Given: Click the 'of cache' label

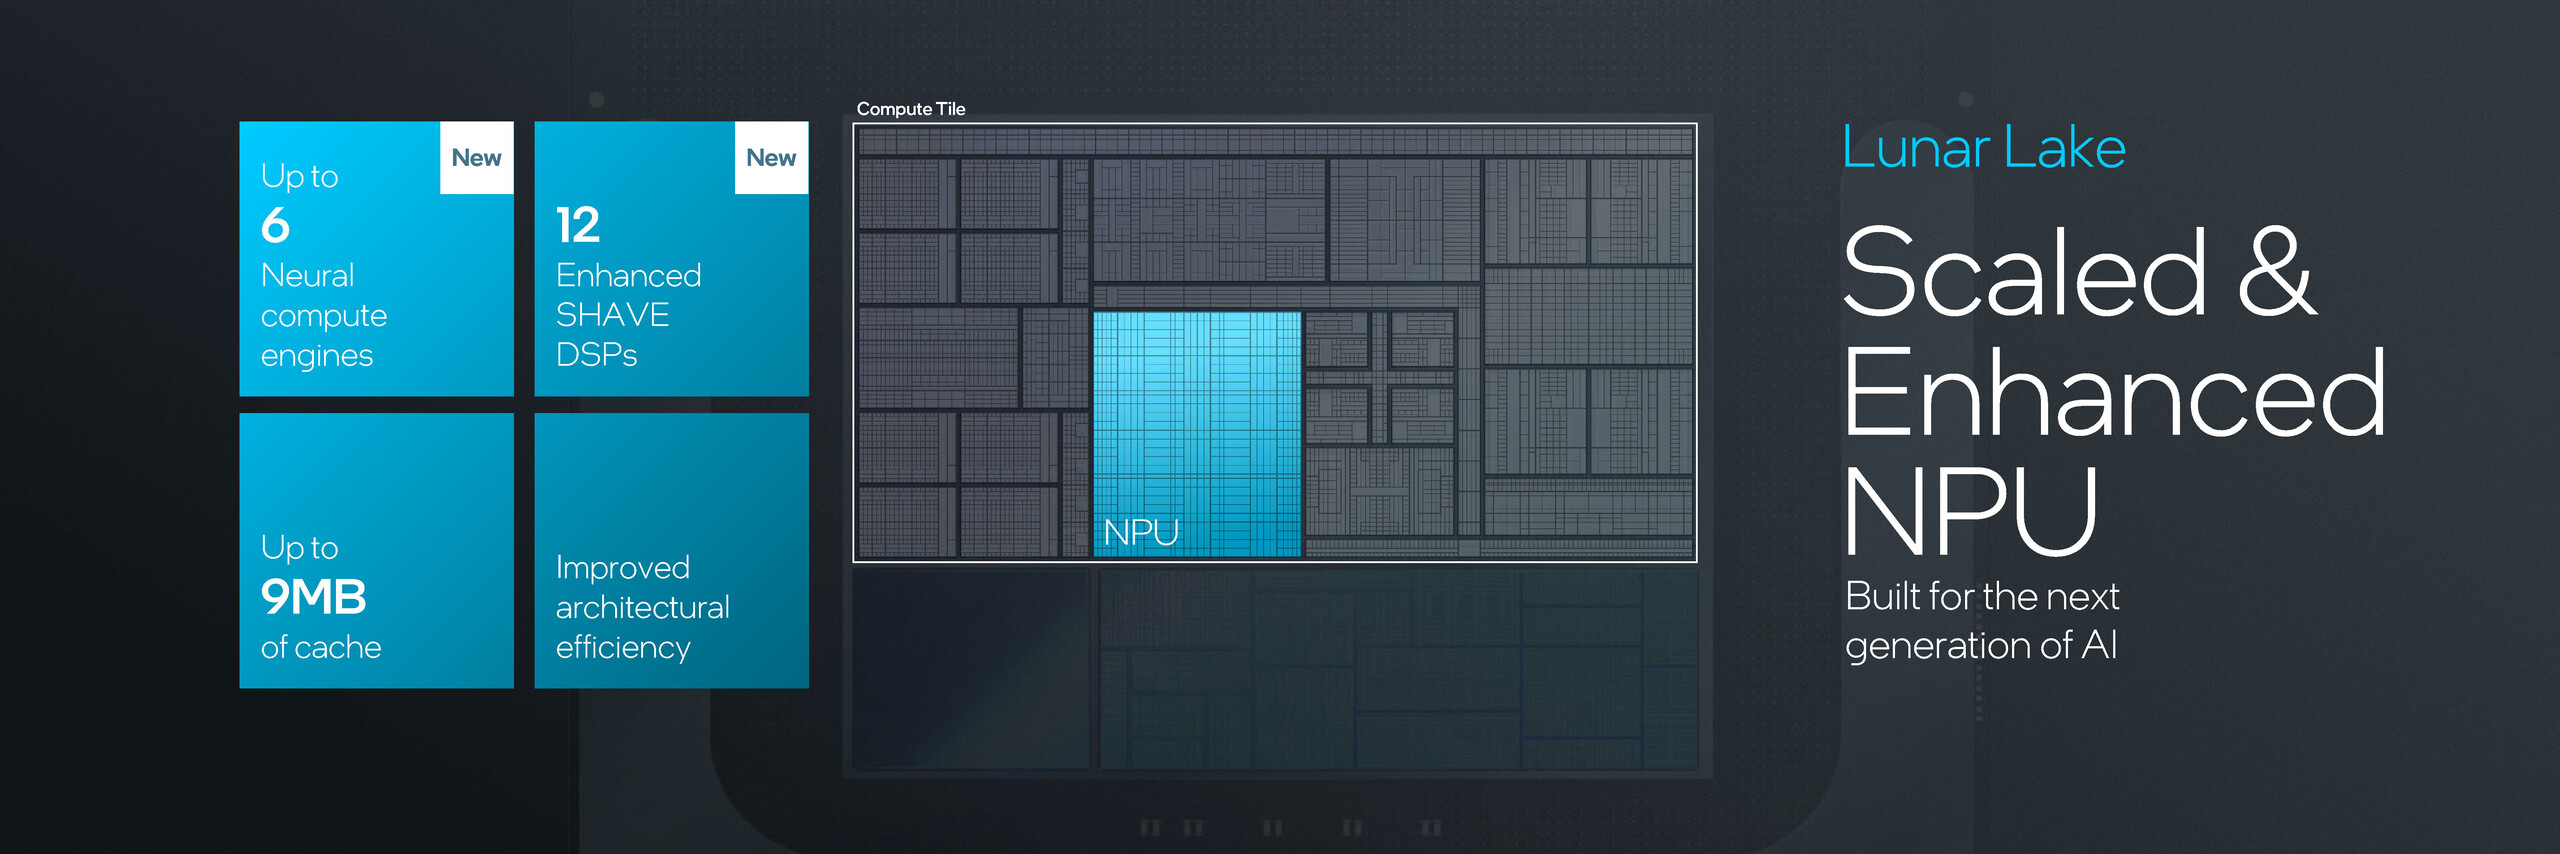Looking at the screenshot, I should (x=321, y=647).
